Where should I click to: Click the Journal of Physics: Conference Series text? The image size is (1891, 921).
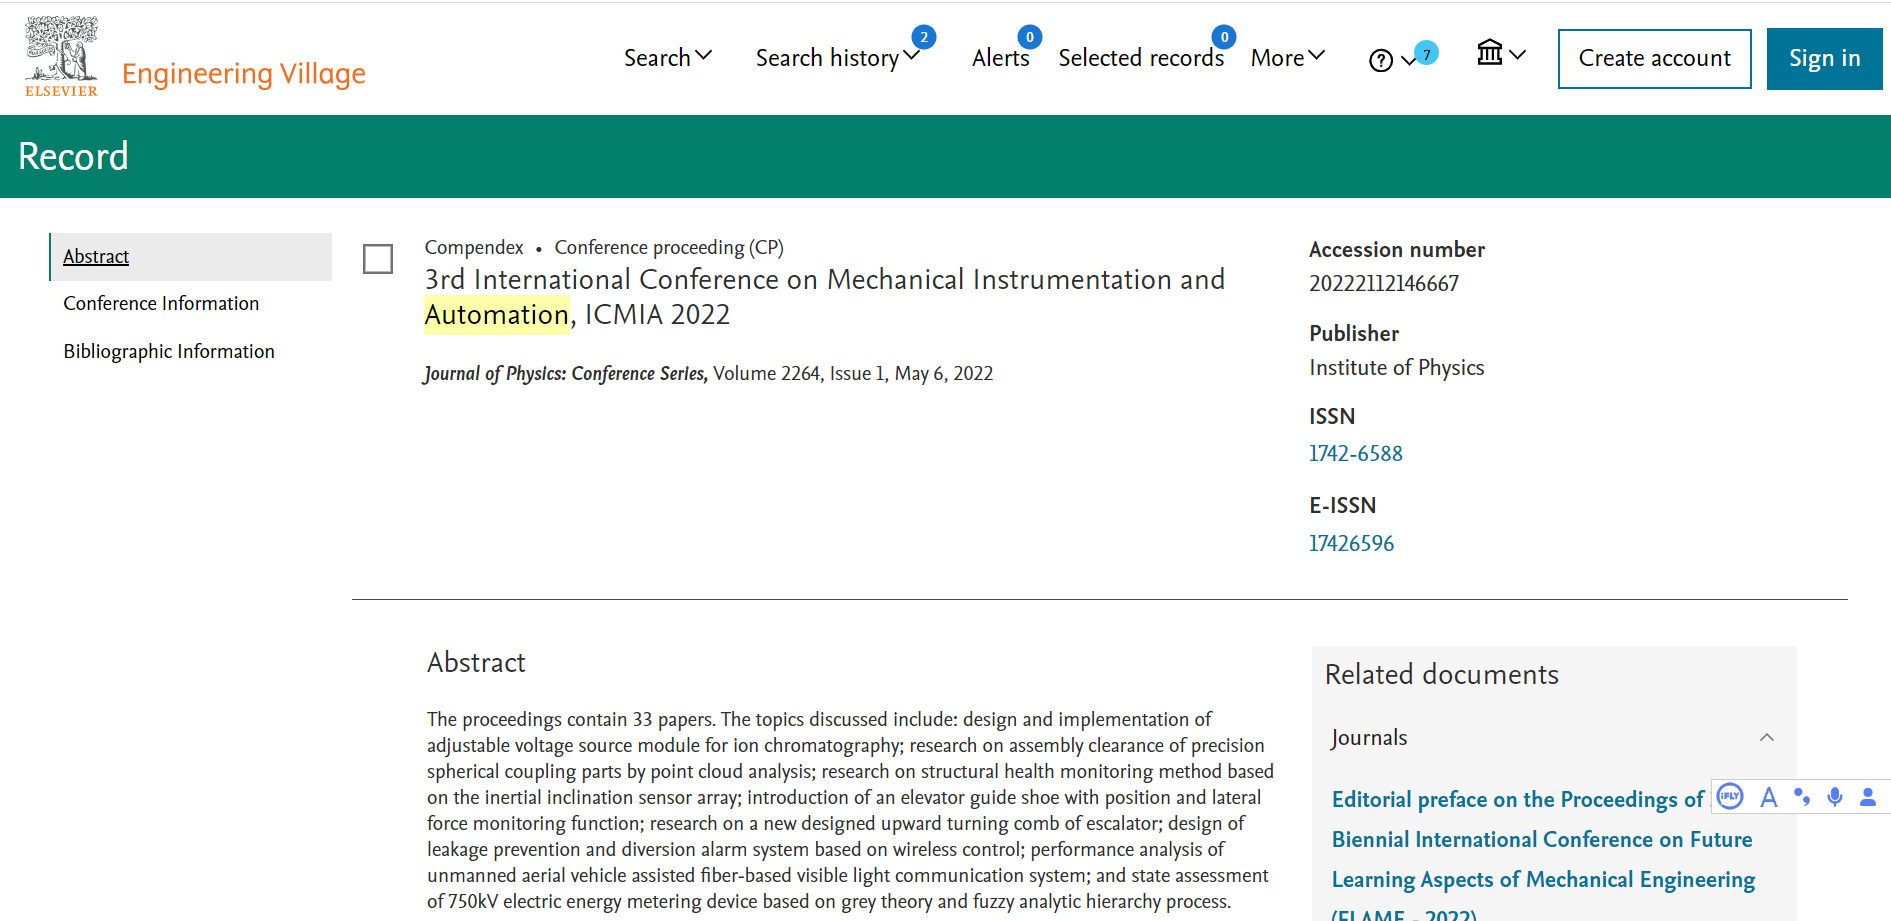click(566, 374)
